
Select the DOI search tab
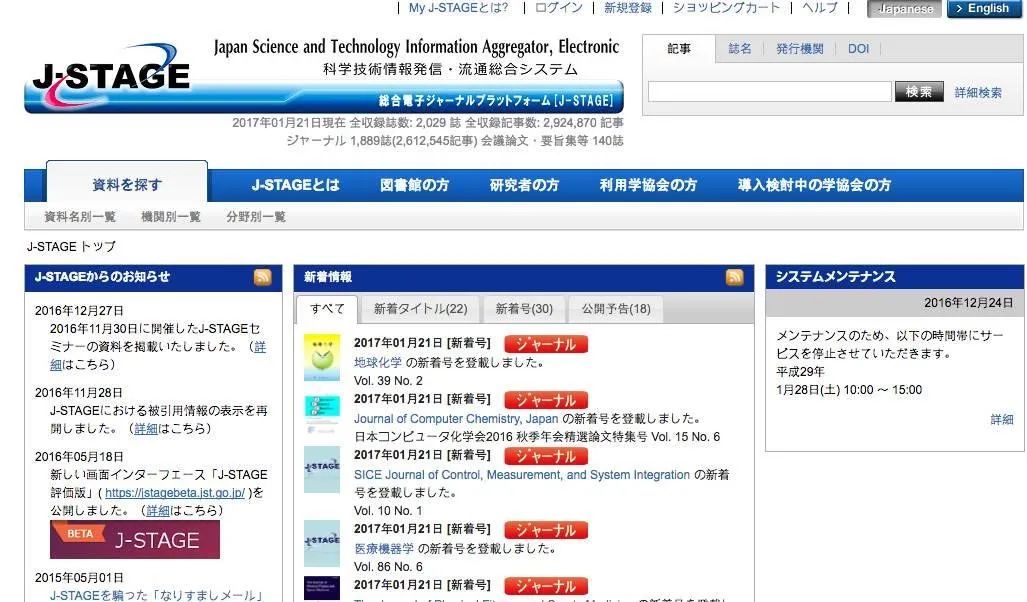(858, 49)
